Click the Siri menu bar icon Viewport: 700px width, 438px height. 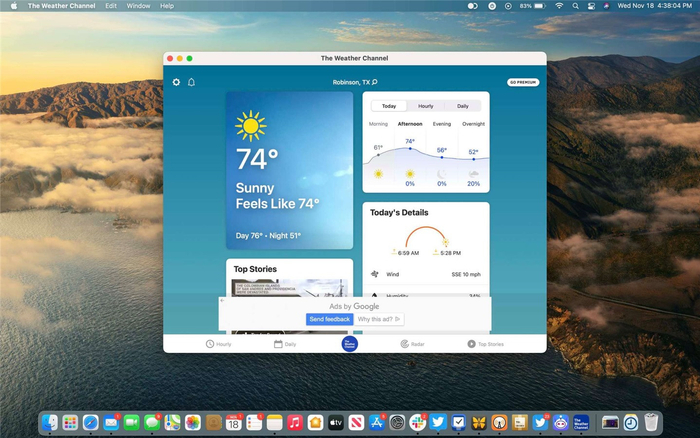[606, 6]
